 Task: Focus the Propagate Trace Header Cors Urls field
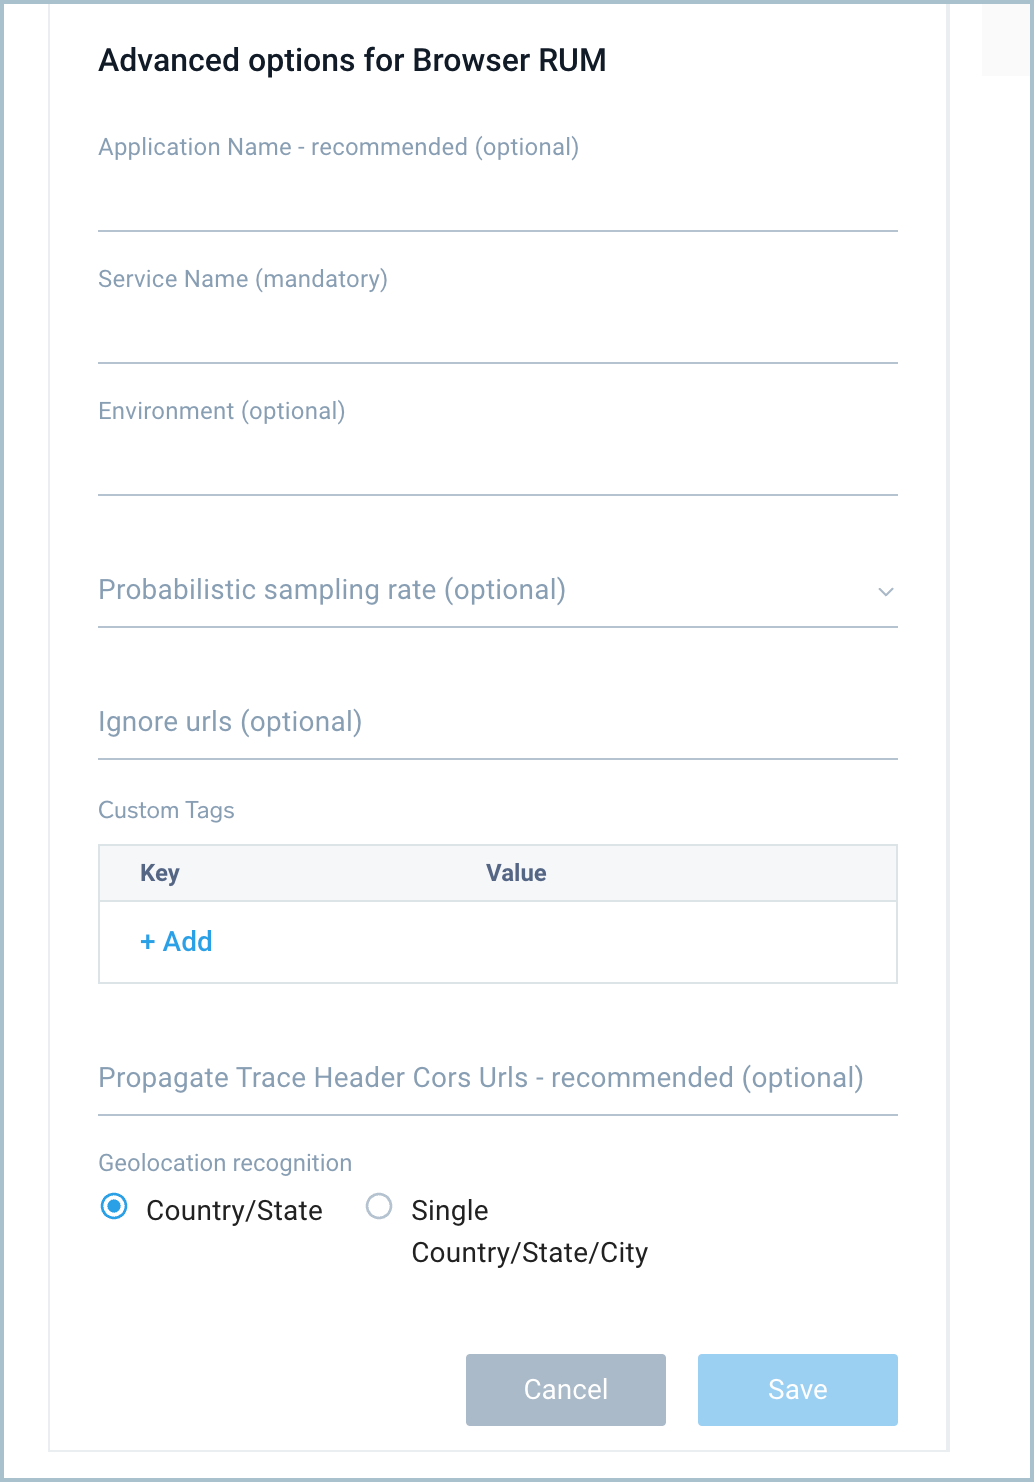pyautogui.click(x=497, y=1080)
